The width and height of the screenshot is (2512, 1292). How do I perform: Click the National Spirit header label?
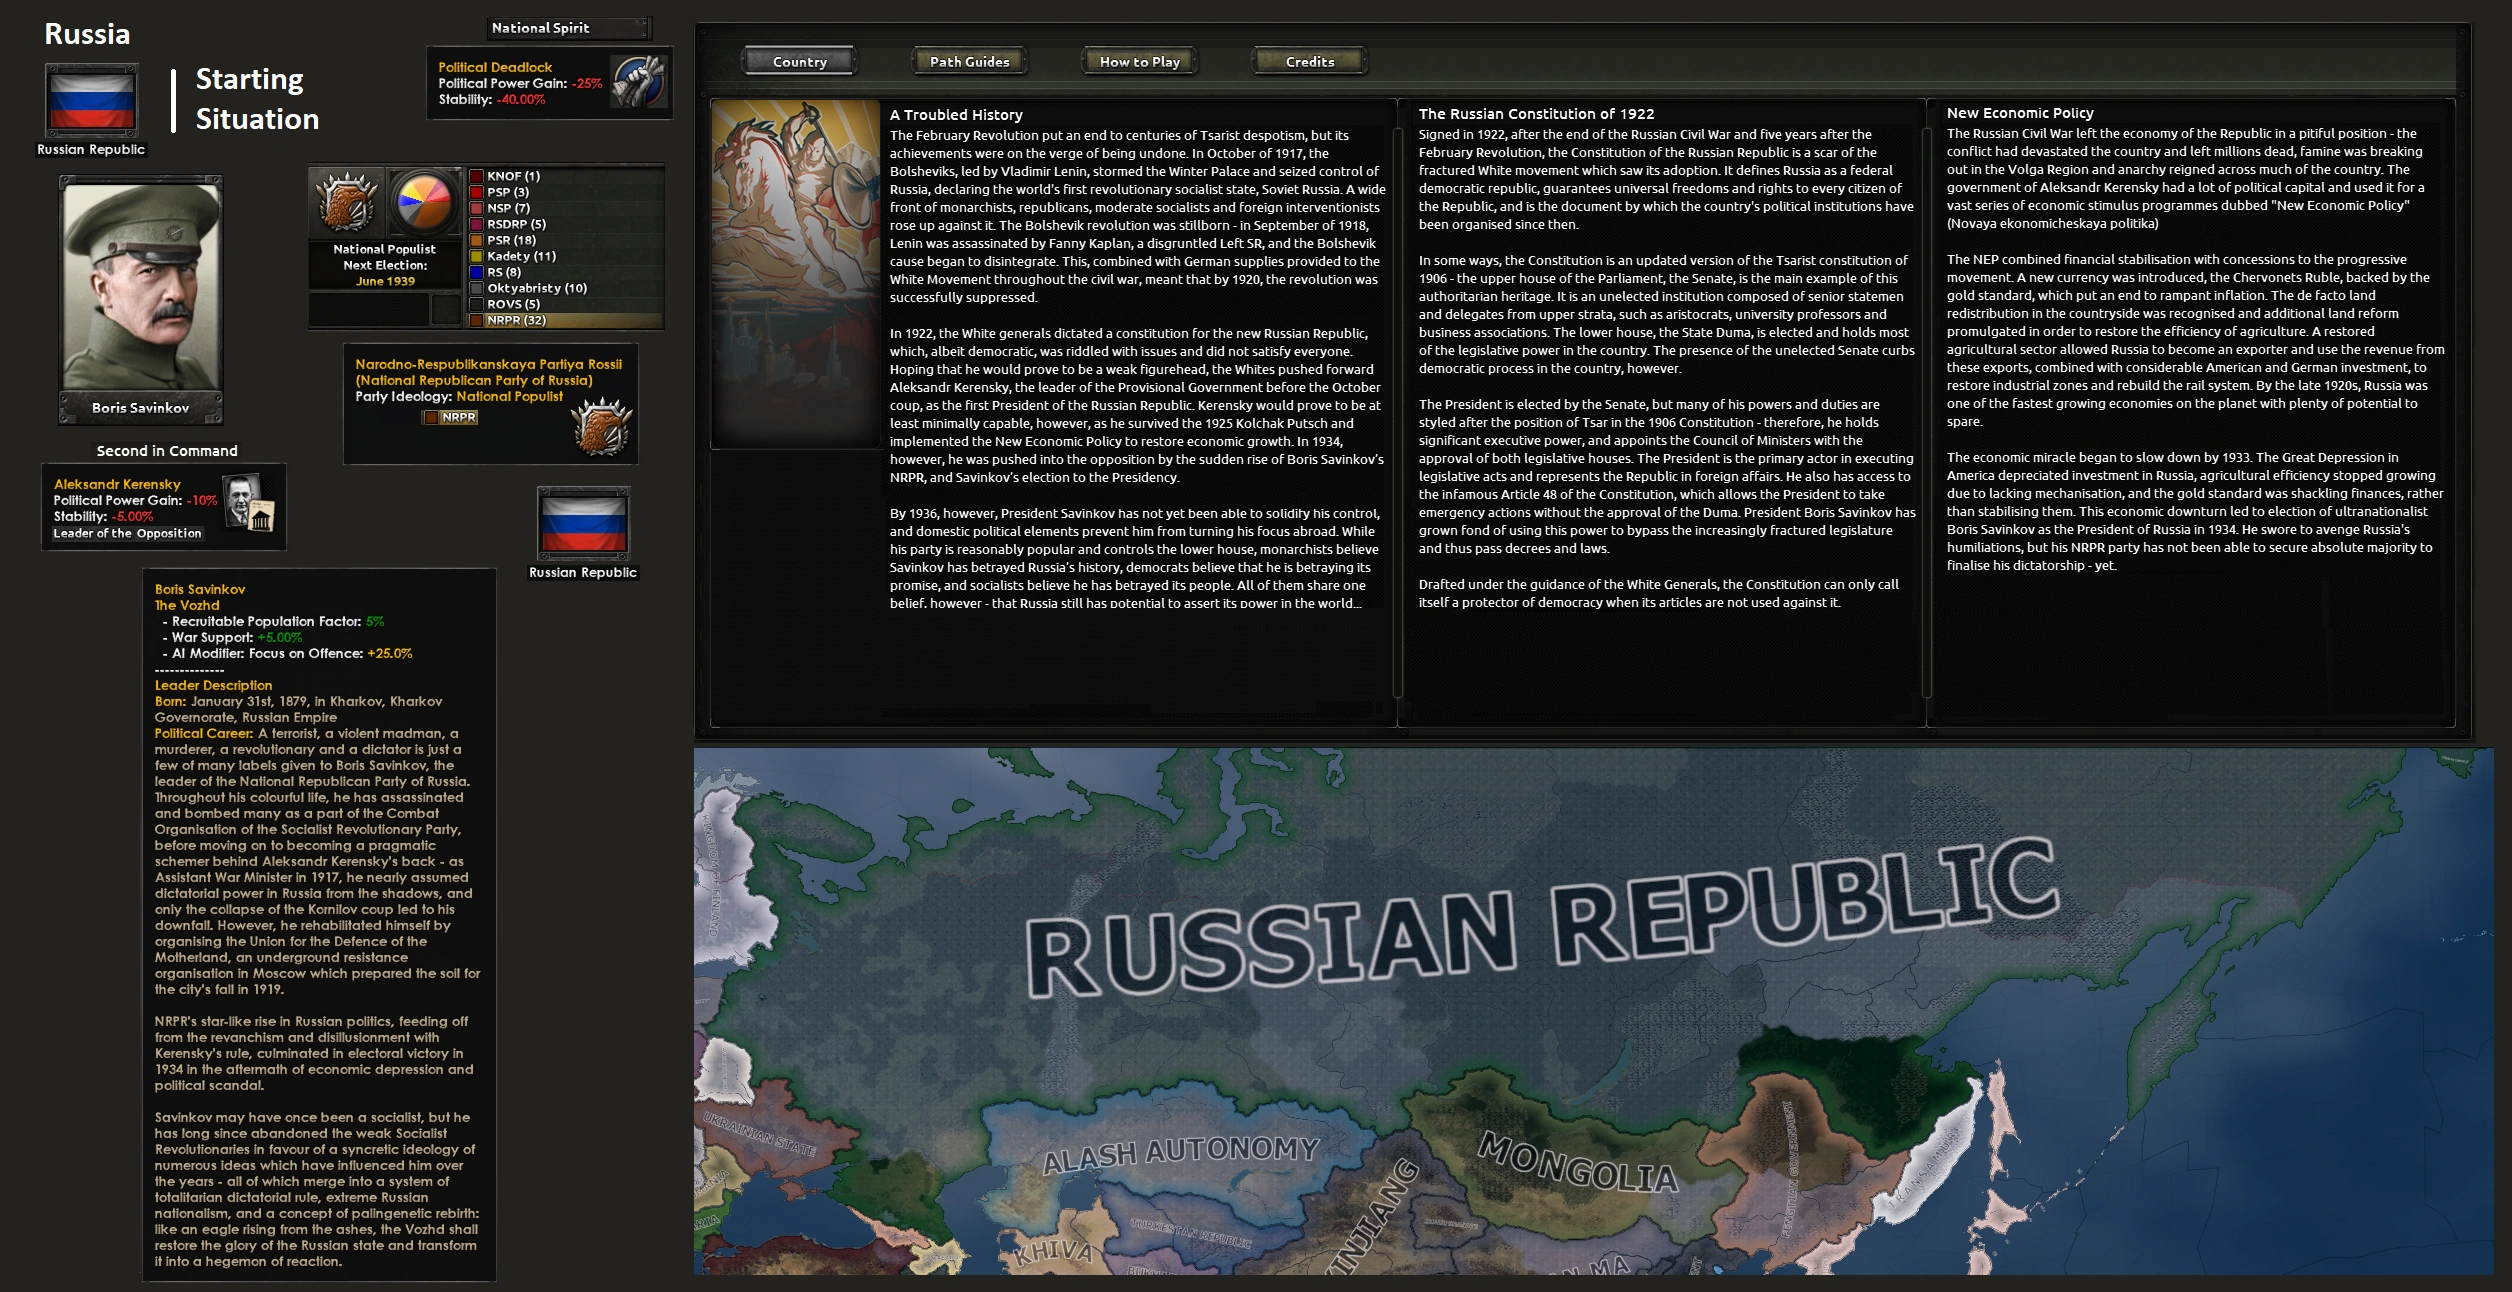click(541, 28)
